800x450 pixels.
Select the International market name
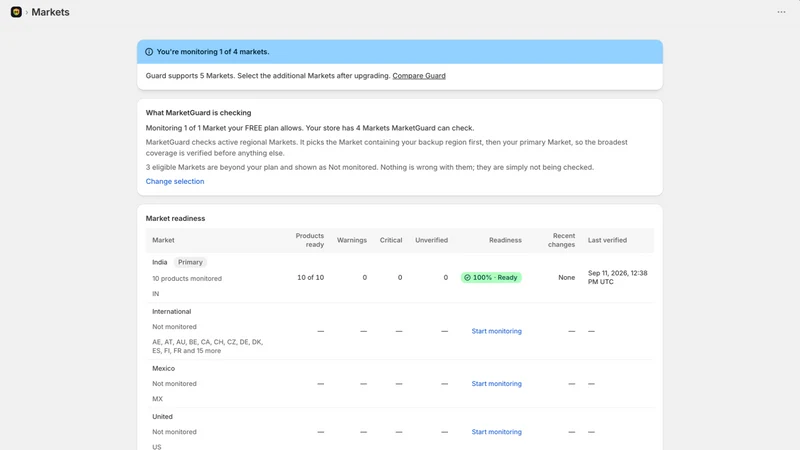[x=171, y=311]
